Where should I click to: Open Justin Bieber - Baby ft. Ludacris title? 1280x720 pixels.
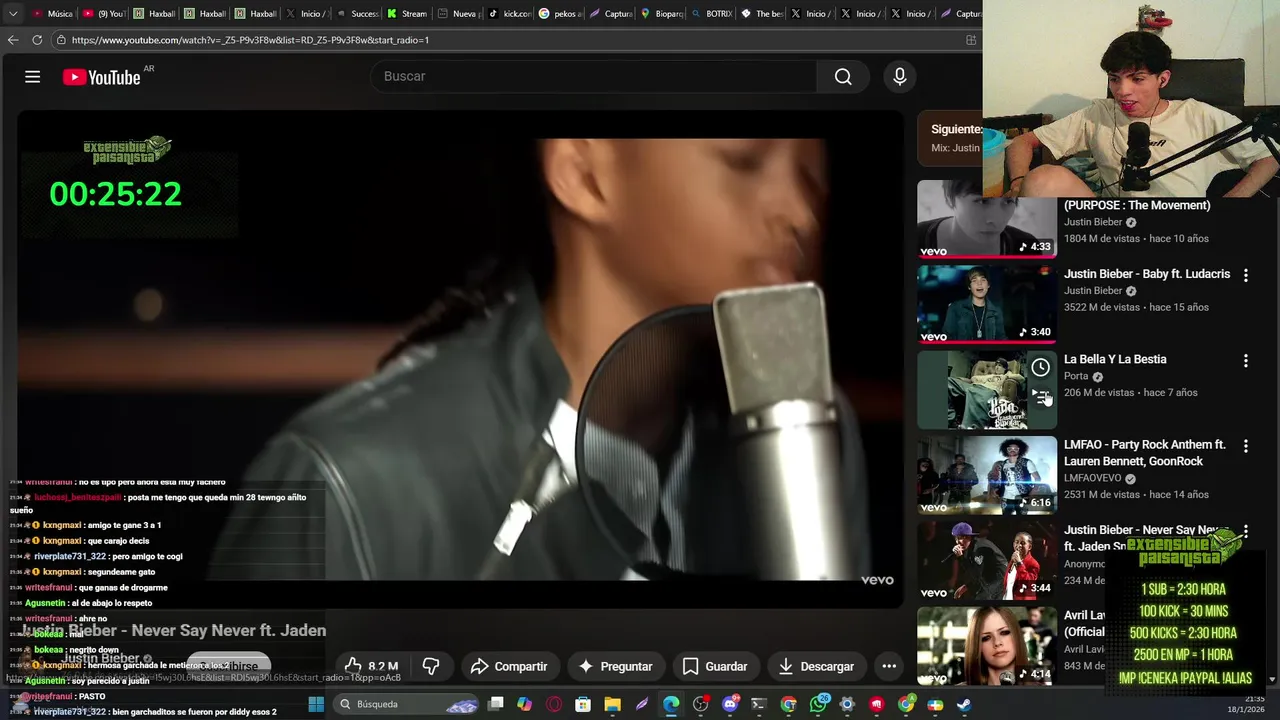click(x=1147, y=273)
